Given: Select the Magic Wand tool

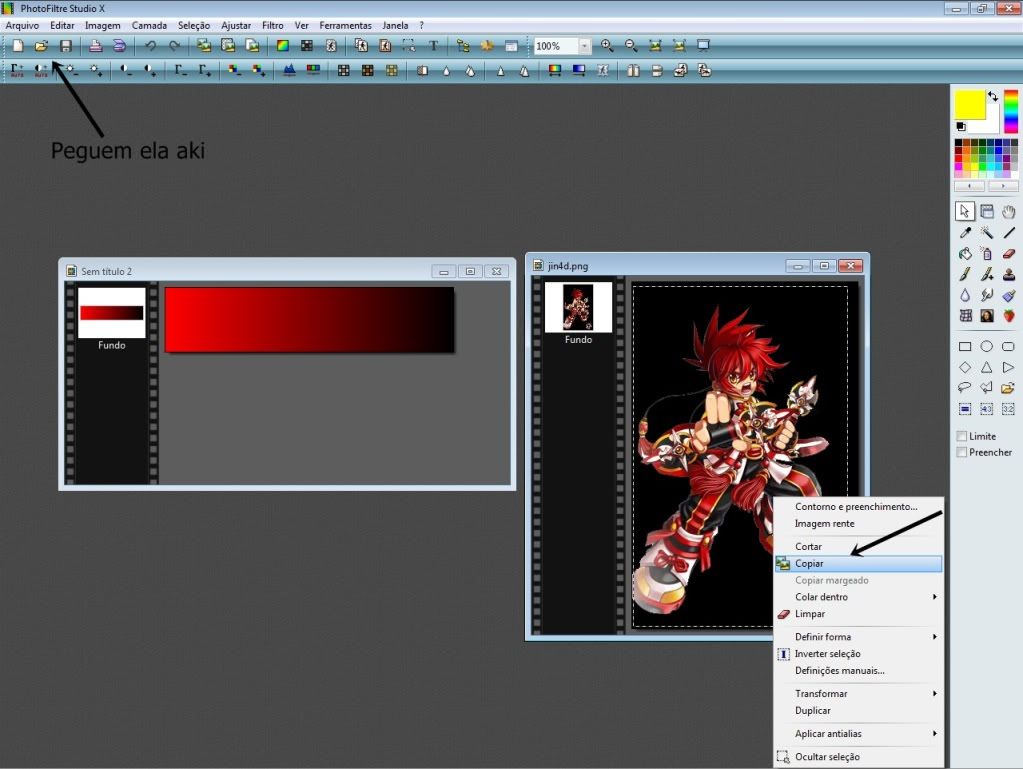Looking at the screenshot, I should click(986, 232).
